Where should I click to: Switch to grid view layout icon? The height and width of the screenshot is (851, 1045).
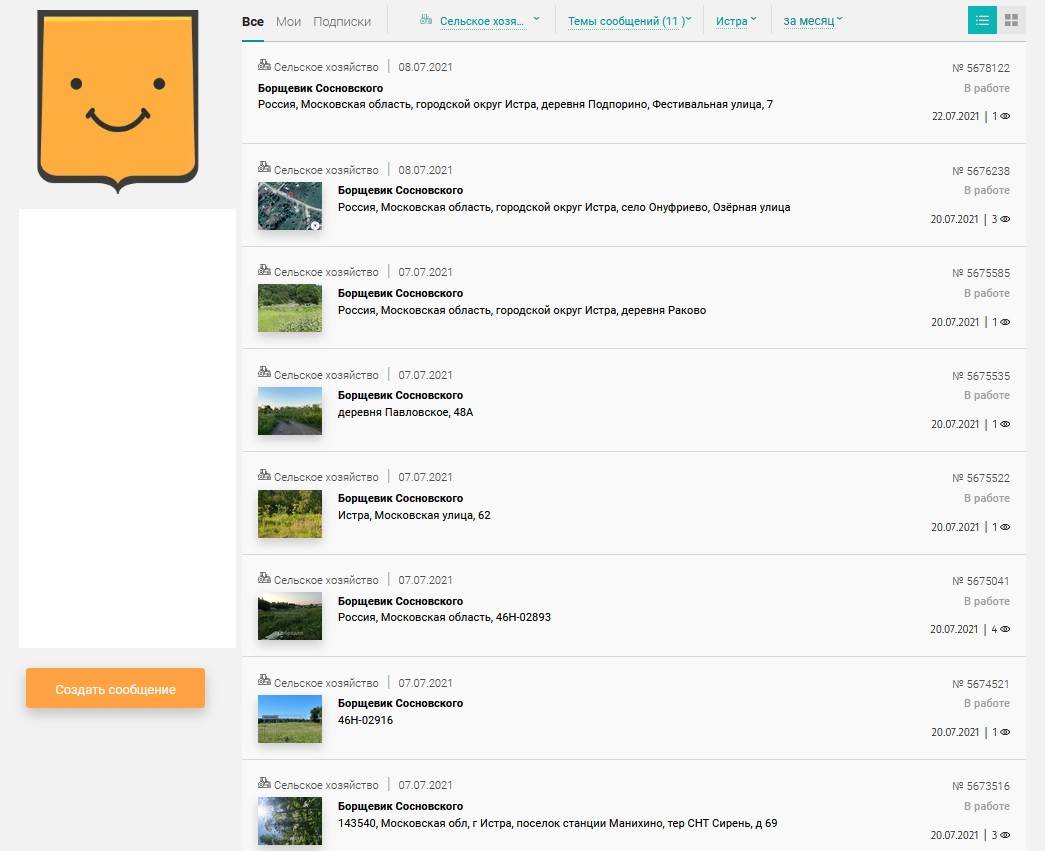(1011, 20)
